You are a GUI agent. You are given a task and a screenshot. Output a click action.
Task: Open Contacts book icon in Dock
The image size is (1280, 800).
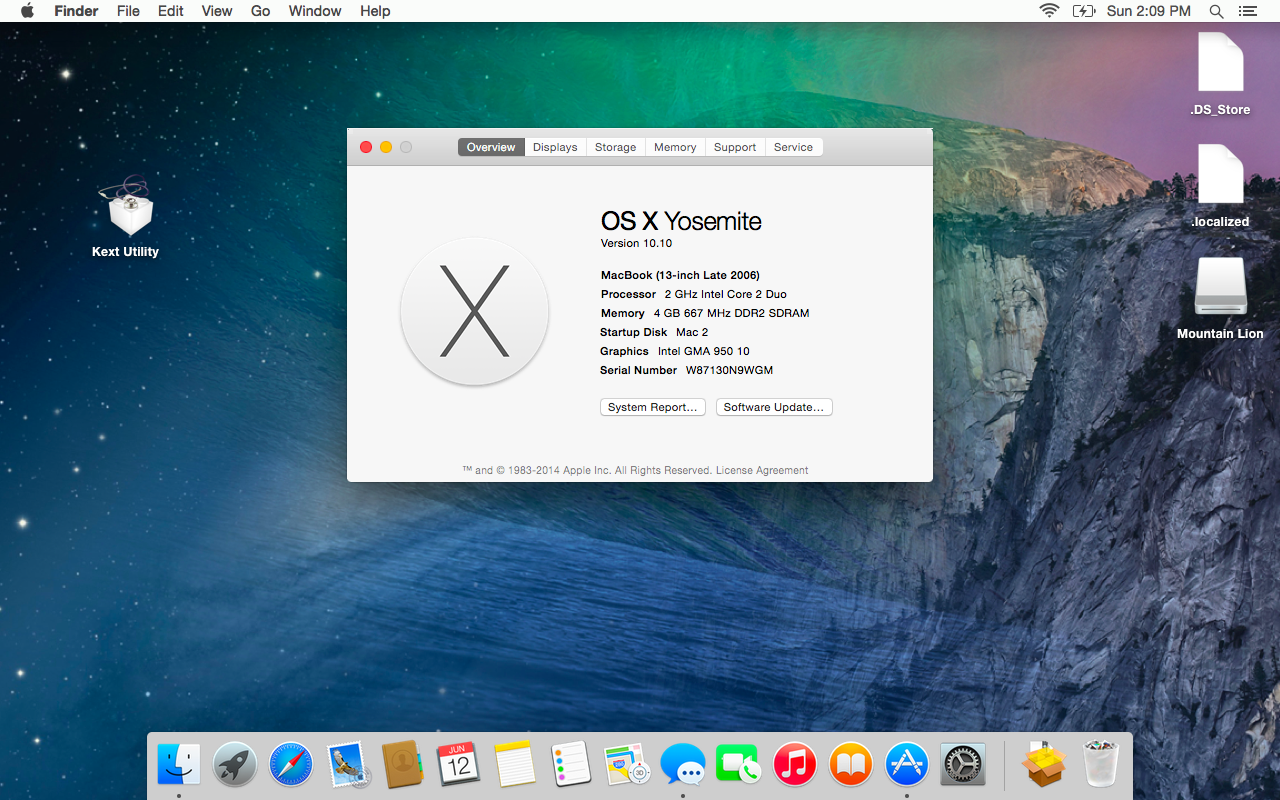[403, 765]
